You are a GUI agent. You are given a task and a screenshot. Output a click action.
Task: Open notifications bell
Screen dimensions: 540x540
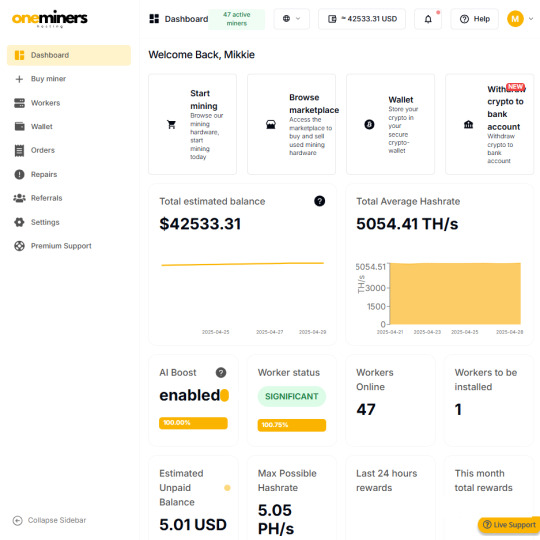click(x=428, y=19)
